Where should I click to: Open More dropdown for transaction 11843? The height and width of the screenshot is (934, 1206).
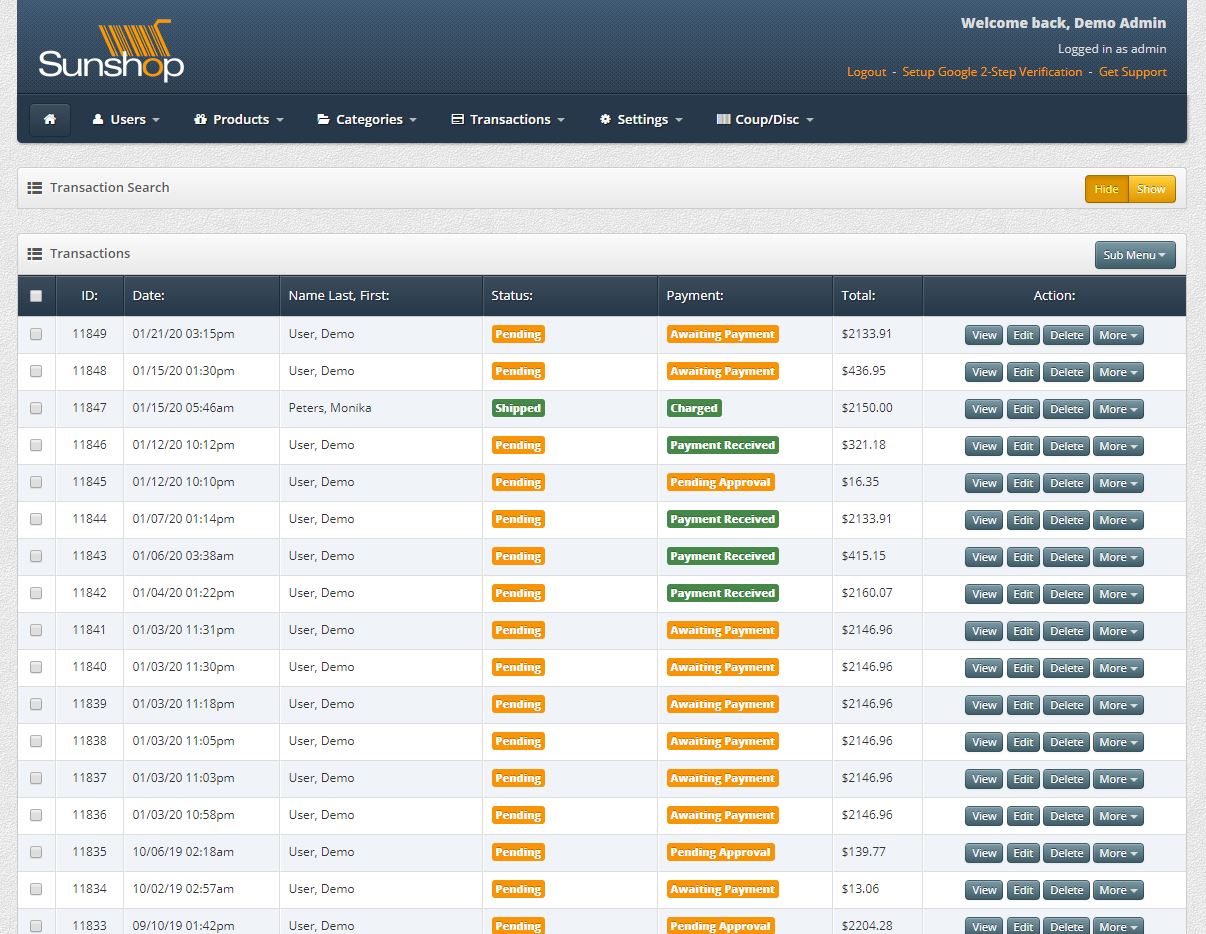pos(1118,557)
